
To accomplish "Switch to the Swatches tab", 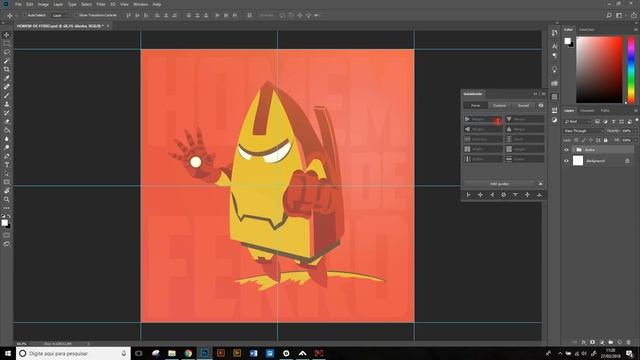I will click(x=587, y=30).
